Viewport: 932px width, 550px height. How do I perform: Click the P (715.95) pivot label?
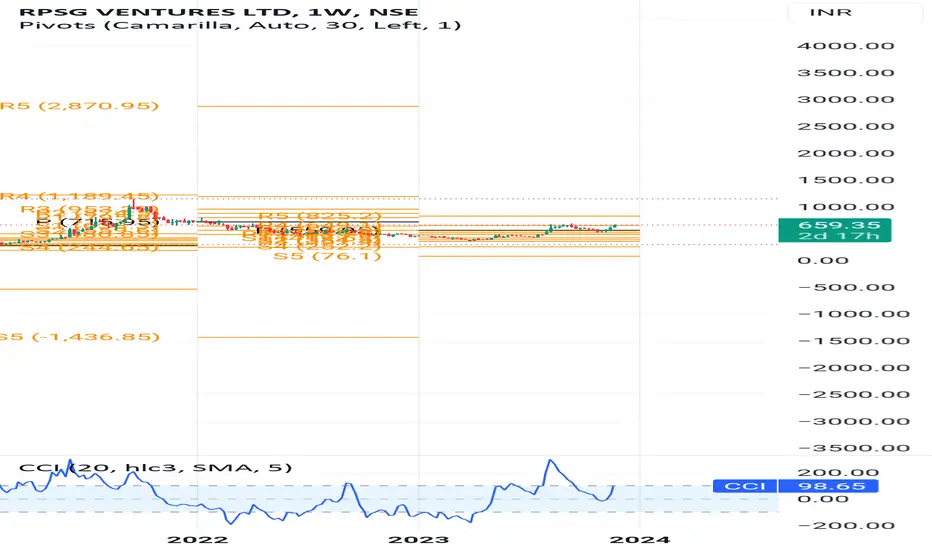click(x=97, y=222)
